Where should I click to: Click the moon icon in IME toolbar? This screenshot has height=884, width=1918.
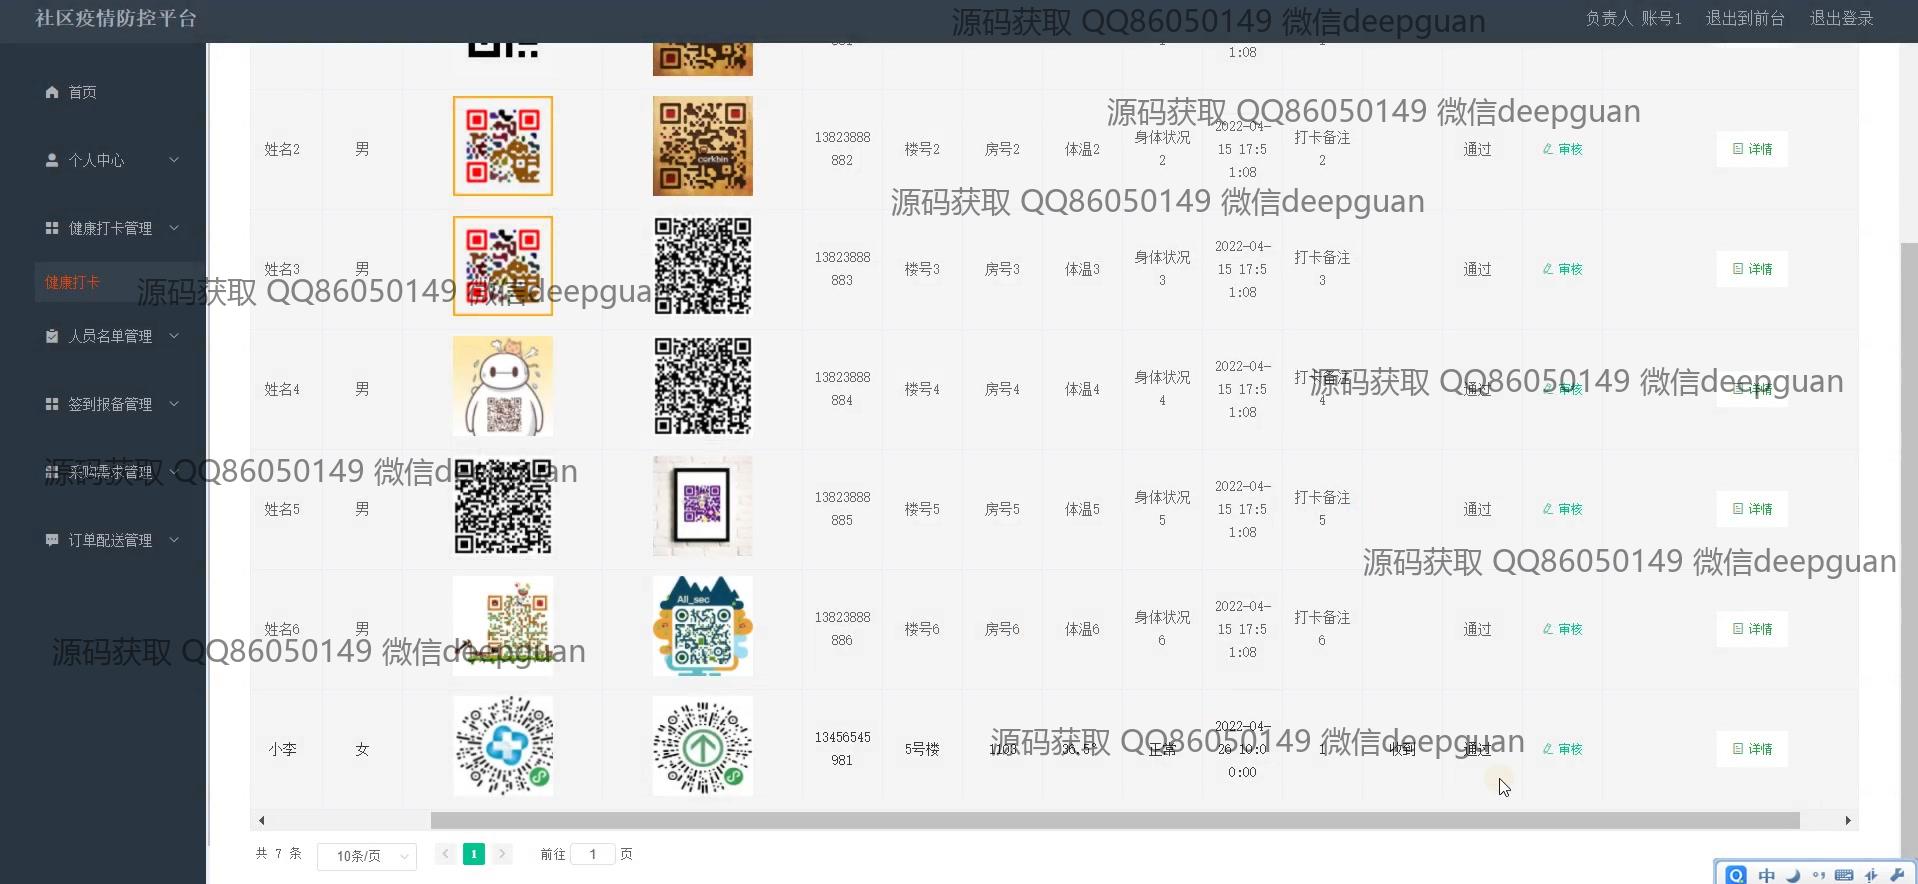1793,875
